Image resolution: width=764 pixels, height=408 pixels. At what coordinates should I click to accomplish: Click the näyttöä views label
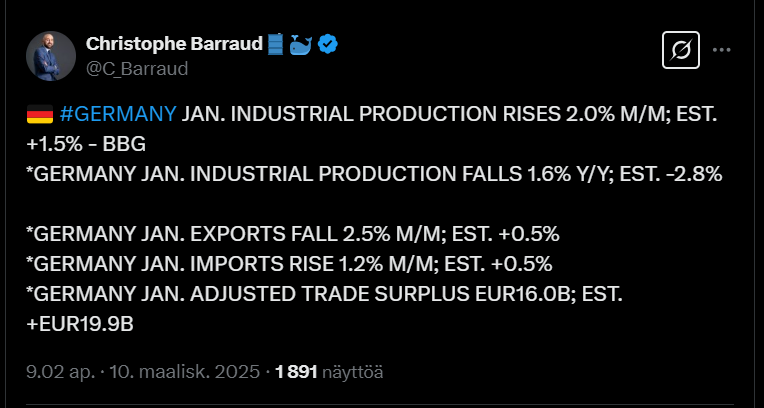353,371
